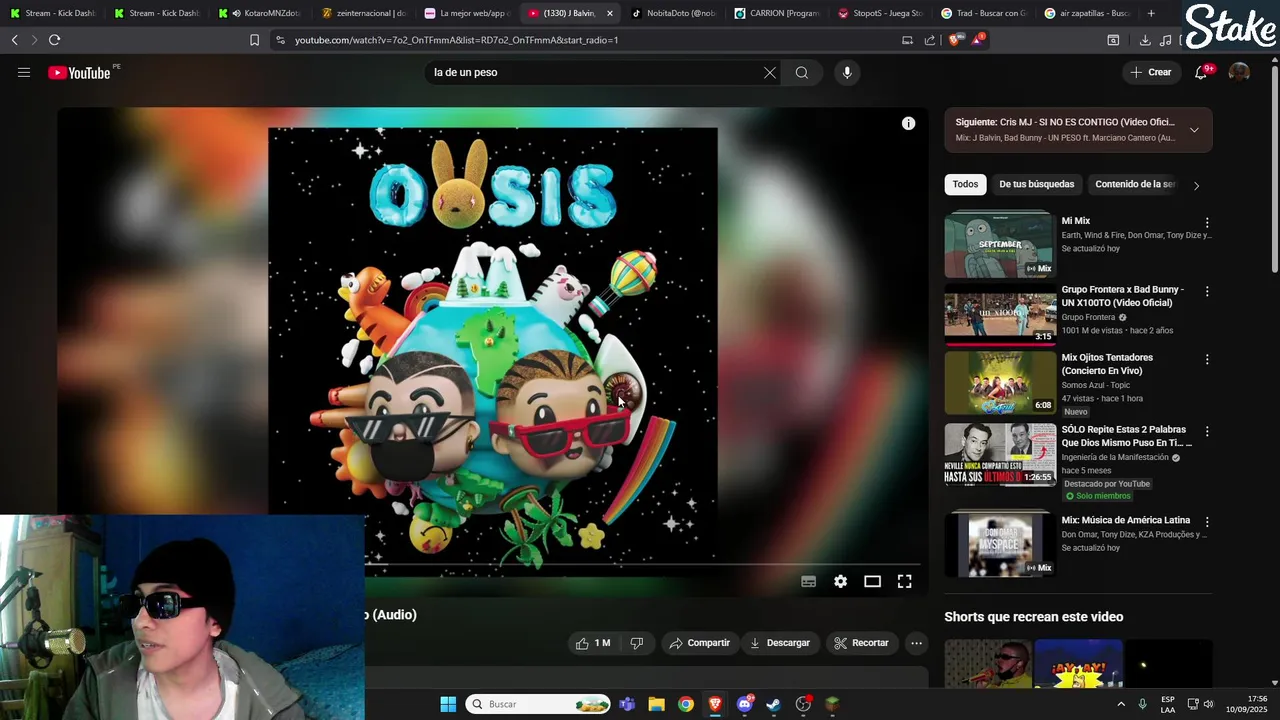Switch to theater mode

872,581
